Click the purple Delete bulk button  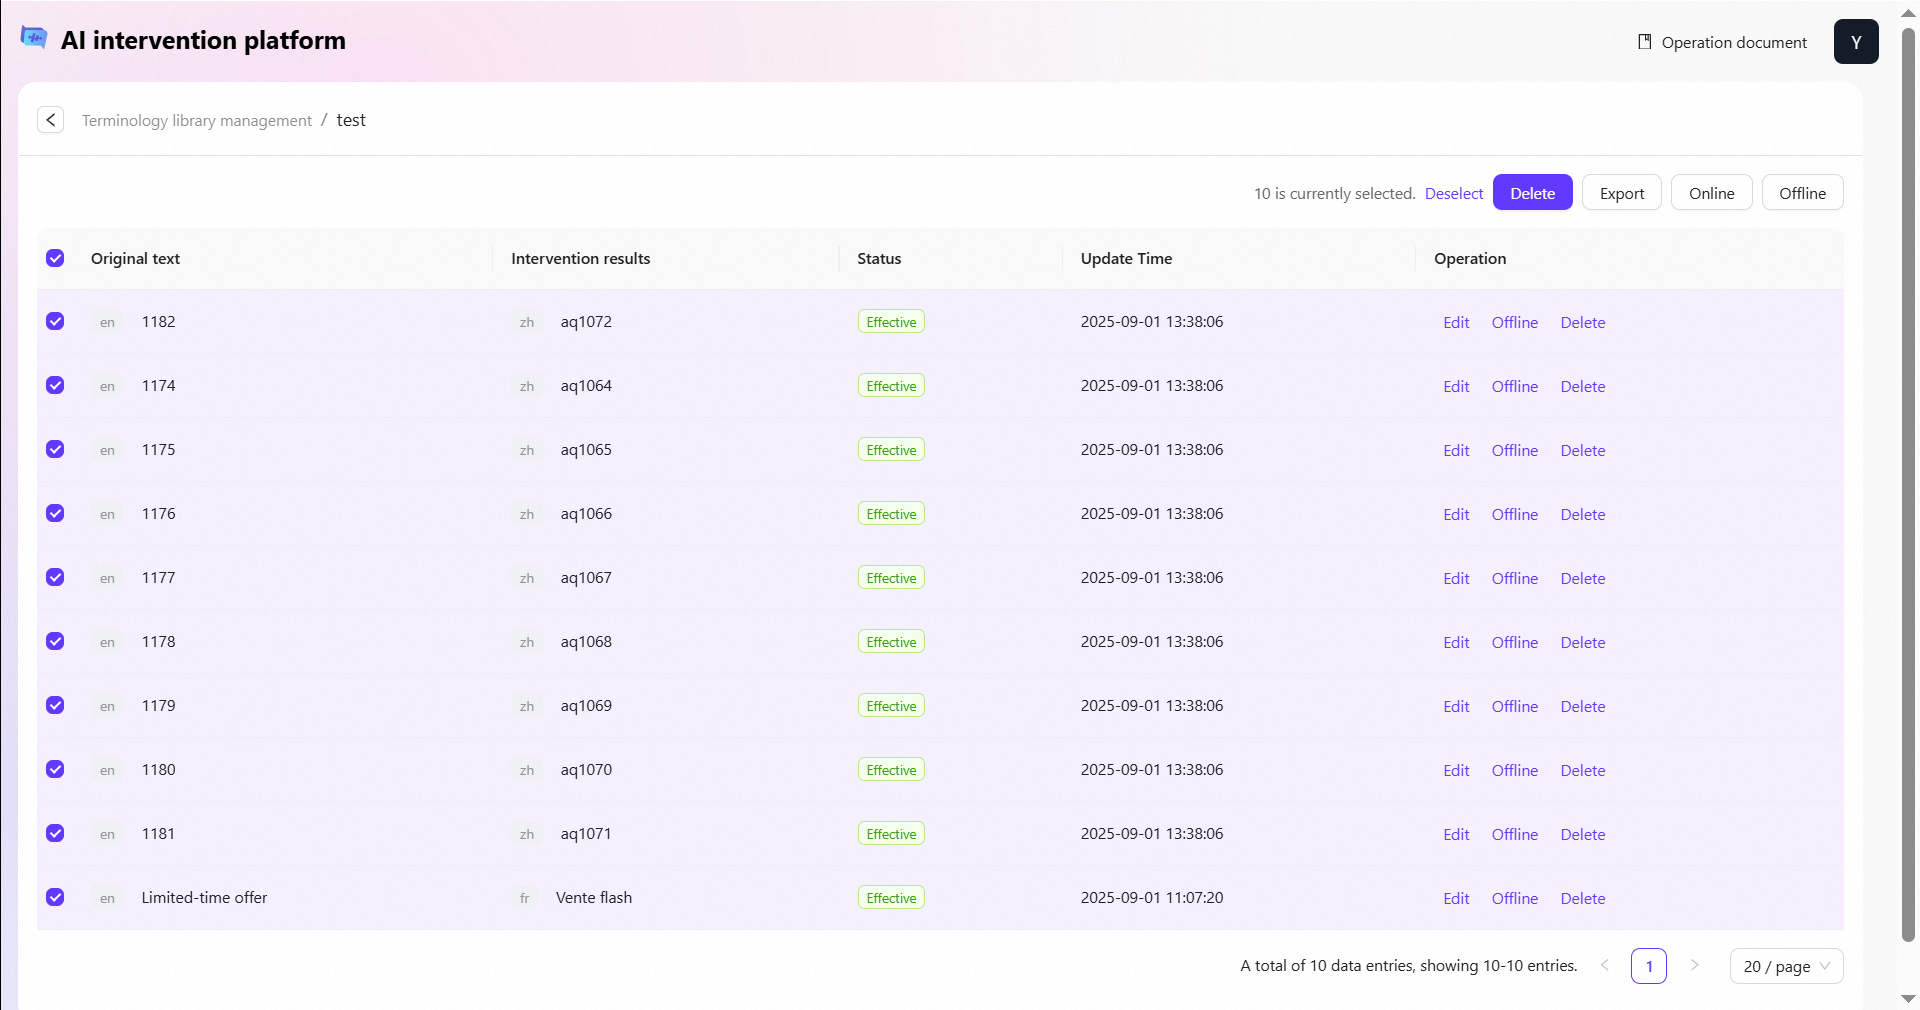point(1532,193)
